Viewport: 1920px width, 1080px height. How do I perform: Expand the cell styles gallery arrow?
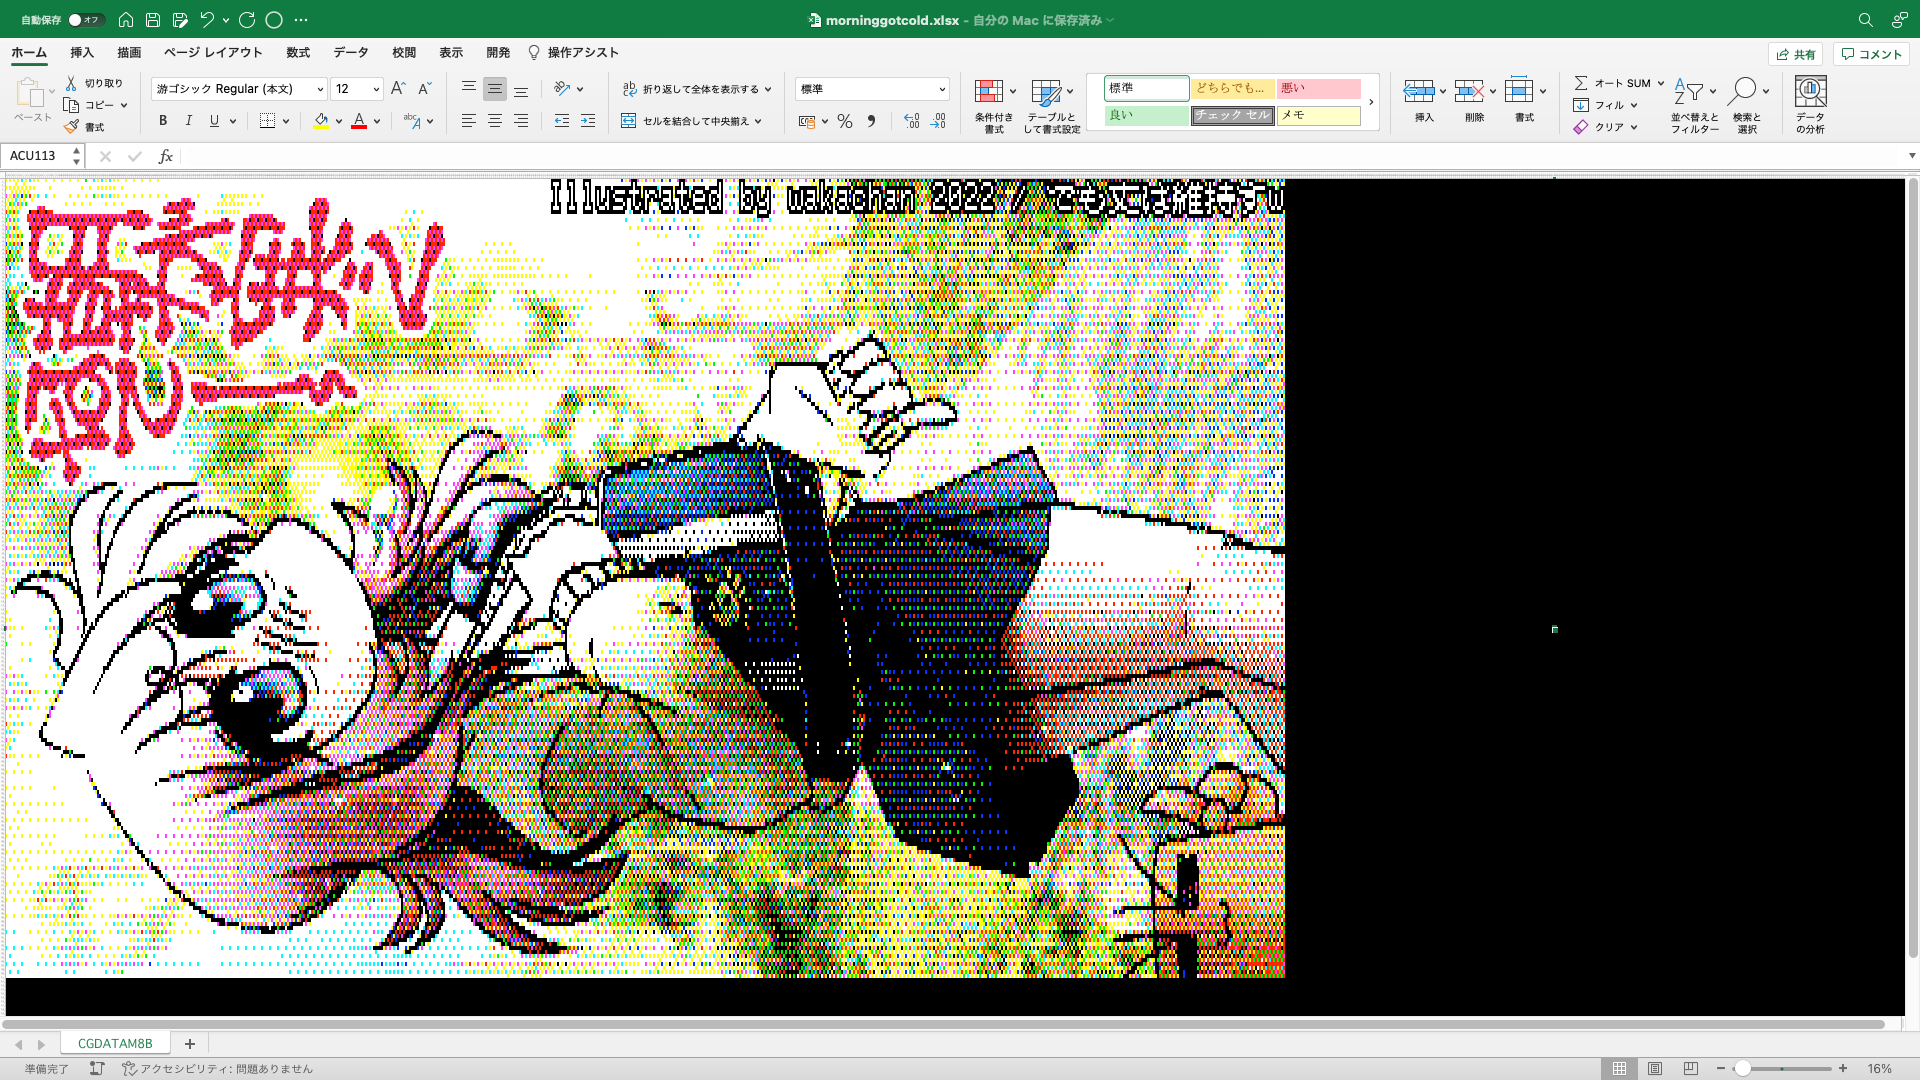click(1371, 102)
